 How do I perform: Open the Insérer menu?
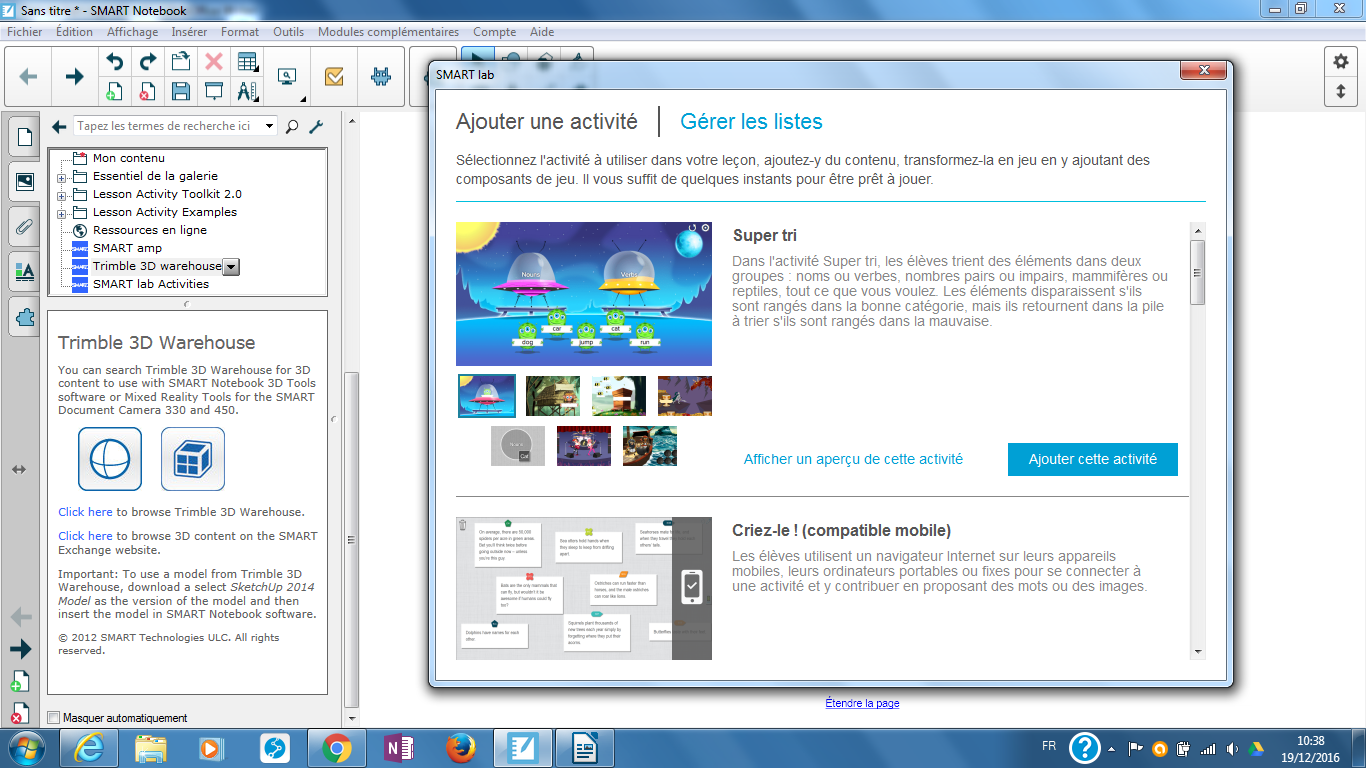(189, 32)
